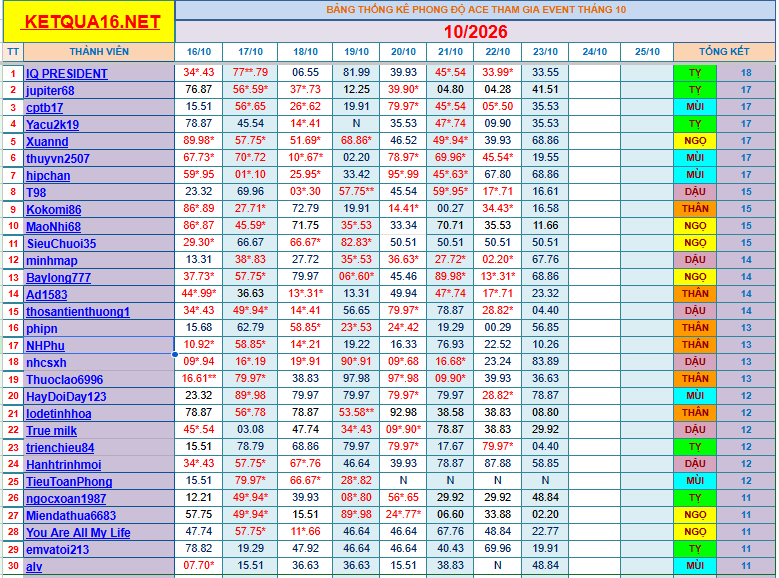Select cell 07.70* in alv row

(x=199, y=566)
